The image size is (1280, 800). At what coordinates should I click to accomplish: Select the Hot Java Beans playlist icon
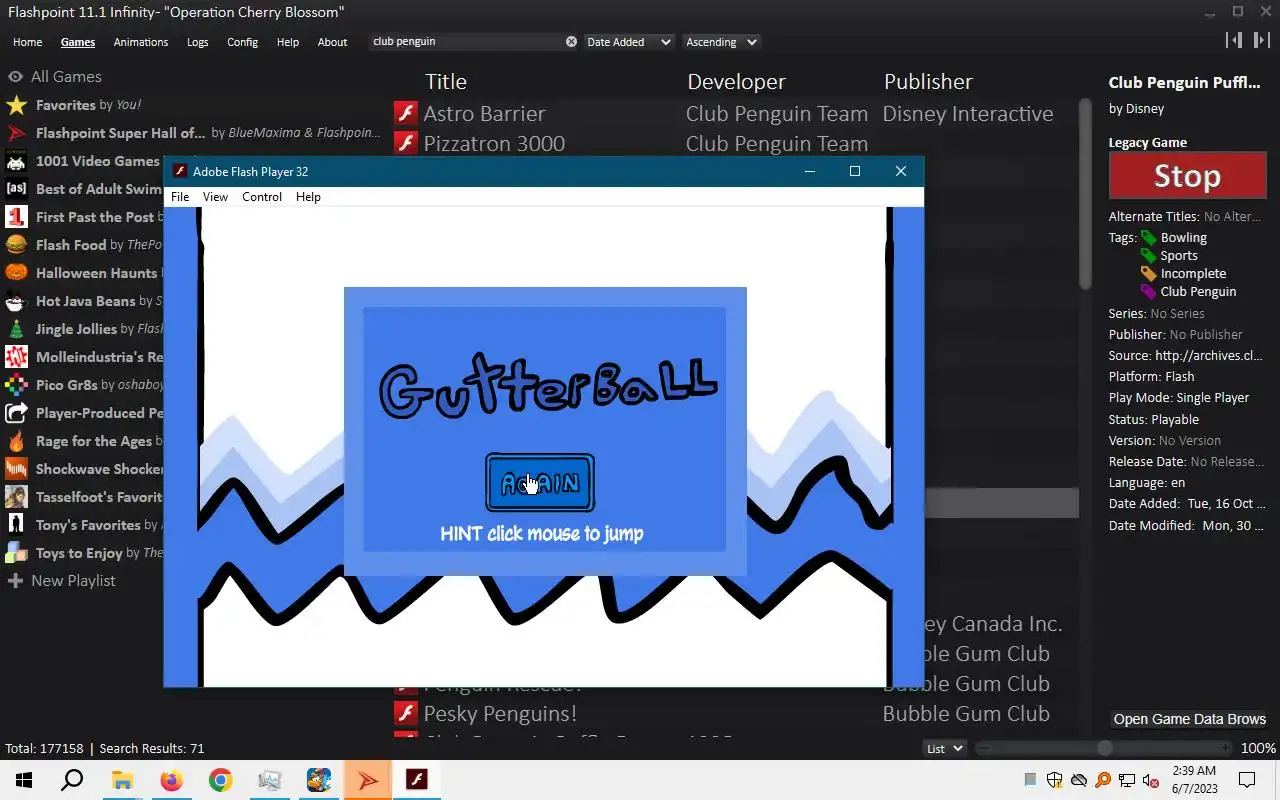pos(16,301)
